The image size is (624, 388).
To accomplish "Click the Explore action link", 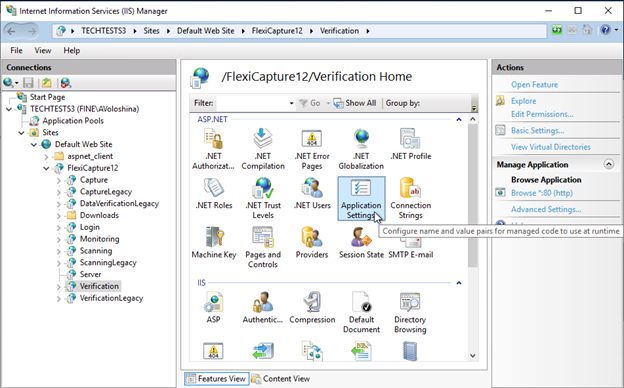I will [523, 101].
